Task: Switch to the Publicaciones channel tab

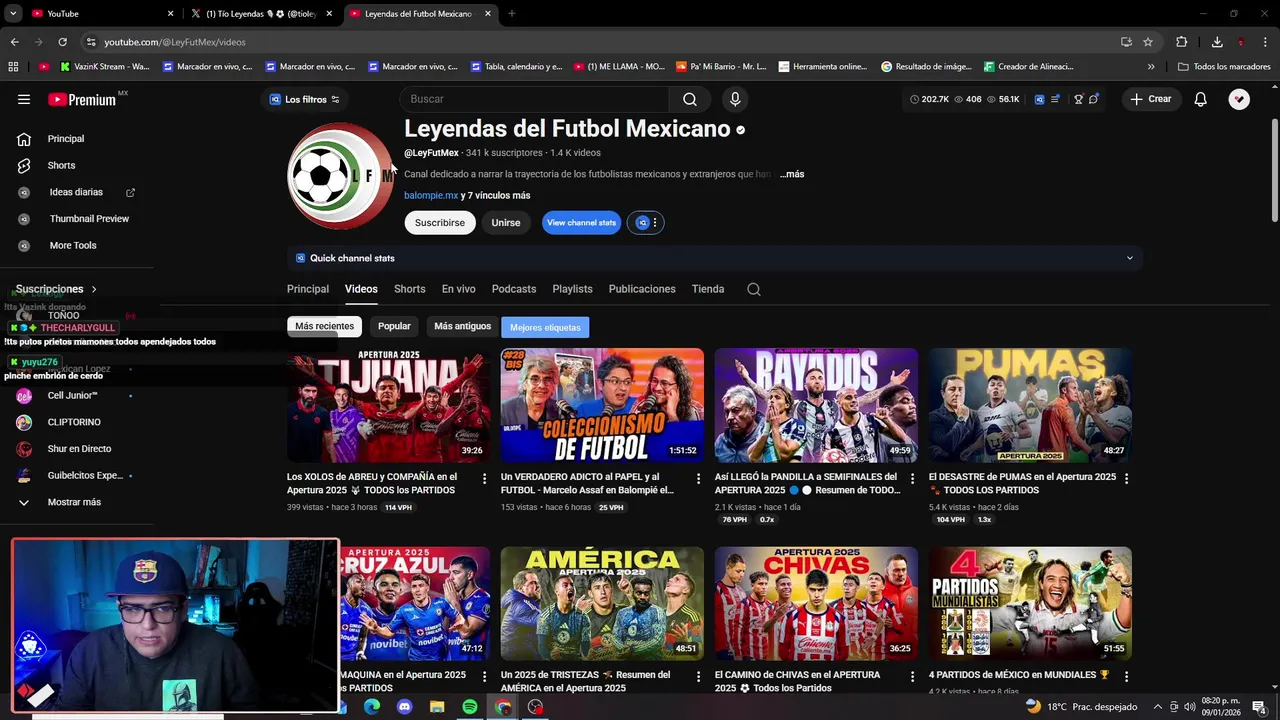Action: (x=642, y=289)
